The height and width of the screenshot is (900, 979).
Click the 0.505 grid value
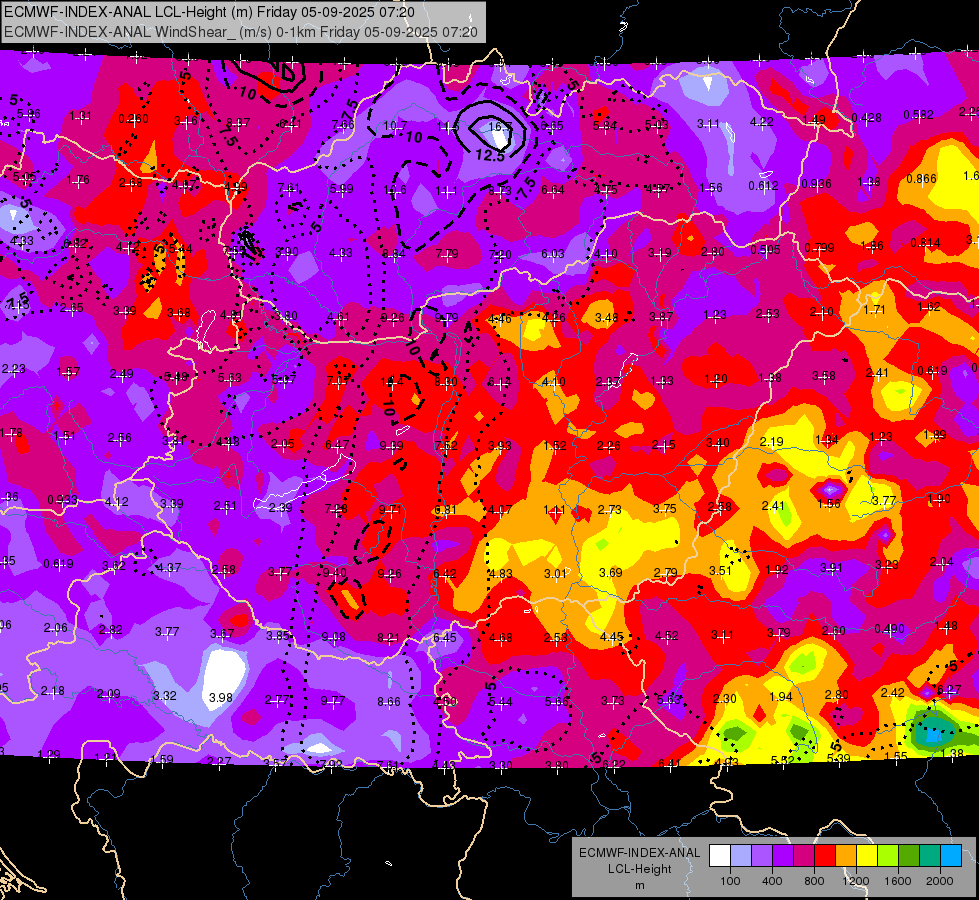[765, 250]
